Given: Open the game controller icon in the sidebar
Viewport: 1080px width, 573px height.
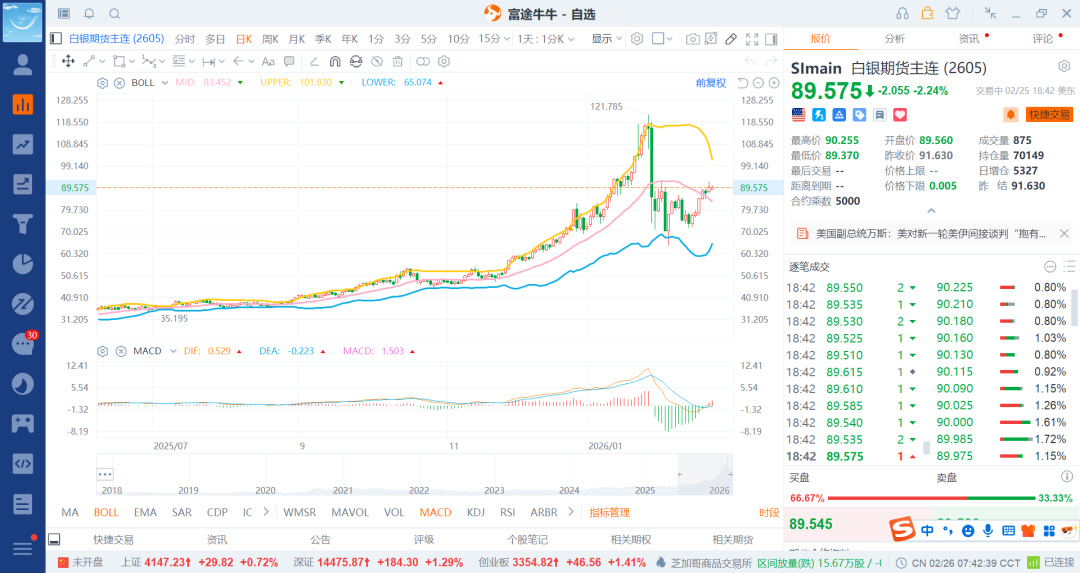Looking at the screenshot, I should point(23,423).
